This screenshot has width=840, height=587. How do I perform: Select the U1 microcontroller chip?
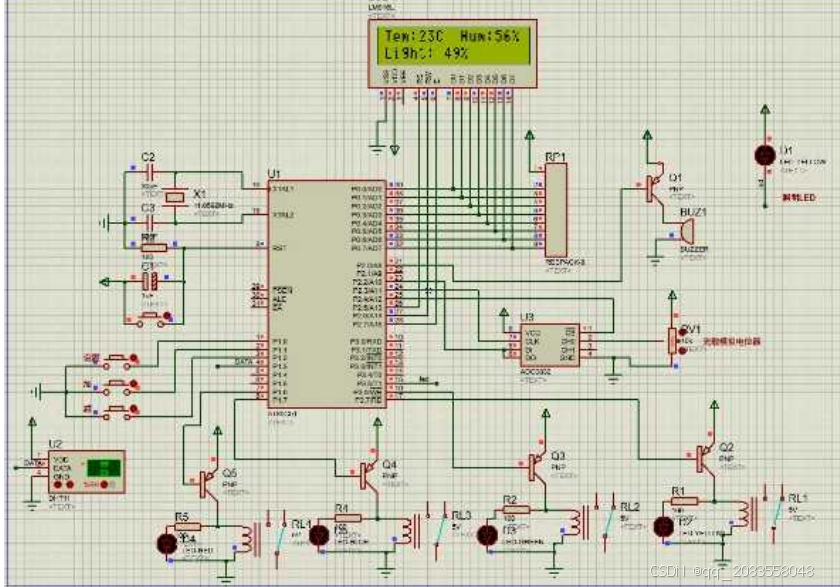pyautogui.click(x=327, y=294)
